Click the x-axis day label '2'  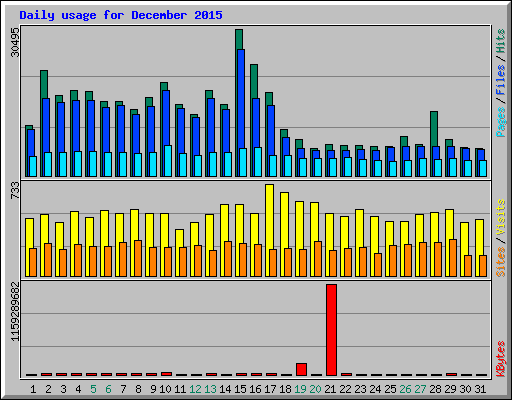tap(48, 389)
